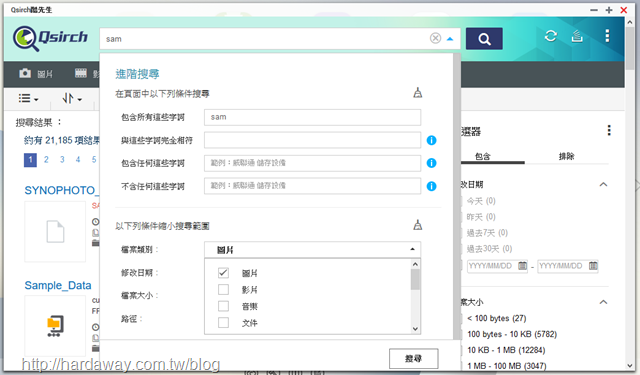Switch to the 包含 filter tab
Viewport: 640px width, 375px height.
point(483,156)
